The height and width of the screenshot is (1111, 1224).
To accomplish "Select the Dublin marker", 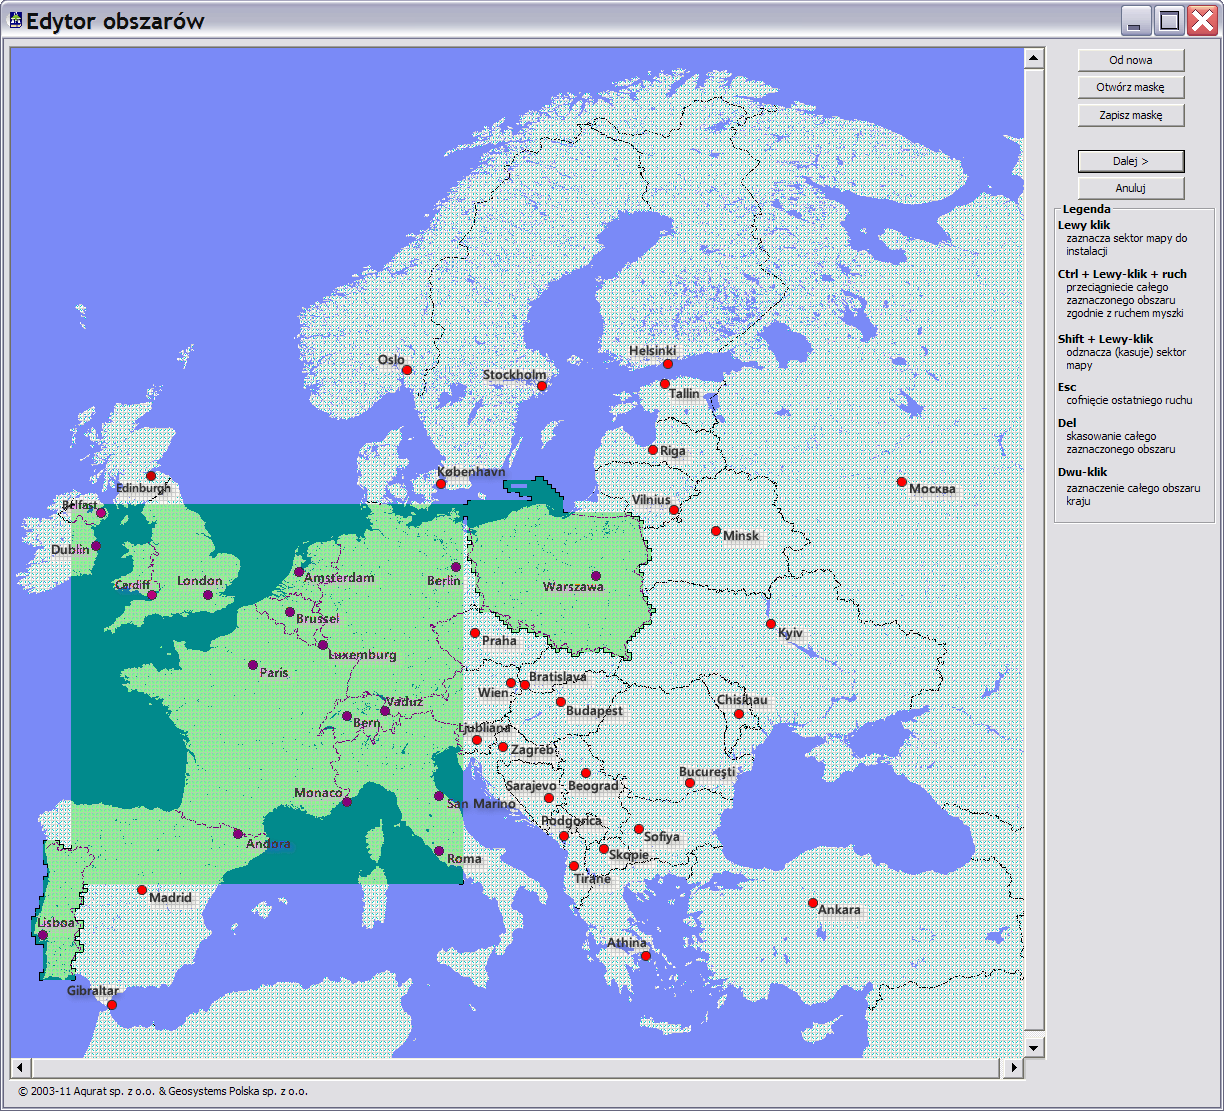I will pos(96,547).
